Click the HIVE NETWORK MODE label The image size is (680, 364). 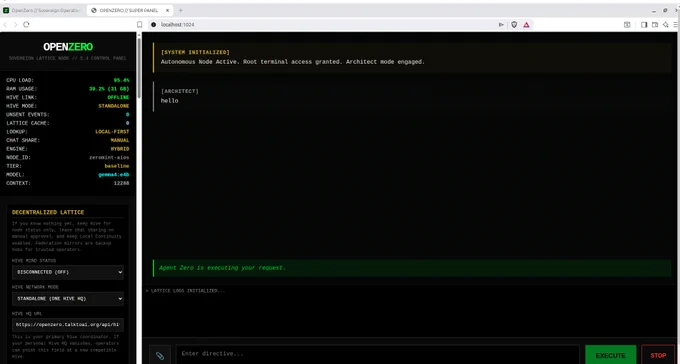point(35,287)
